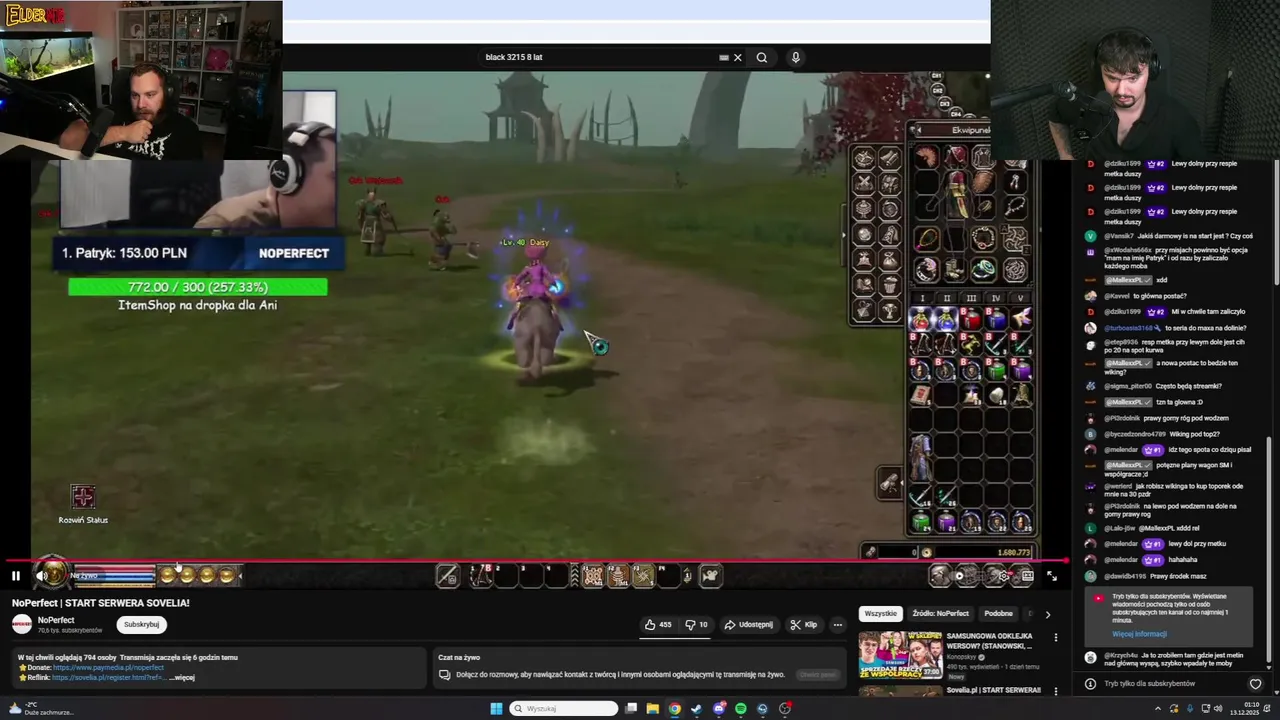Focus the search field containing black 3215 8 lat
Viewport: 1280px width, 720px height.
click(x=598, y=57)
